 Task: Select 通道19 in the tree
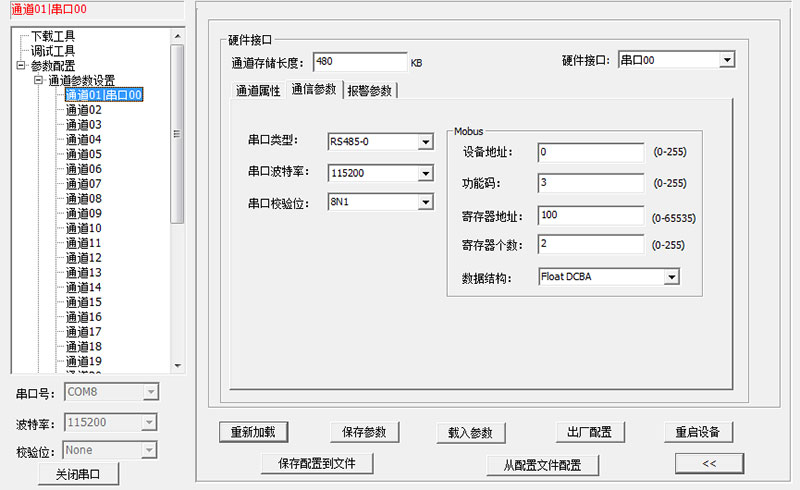click(84, 361)
